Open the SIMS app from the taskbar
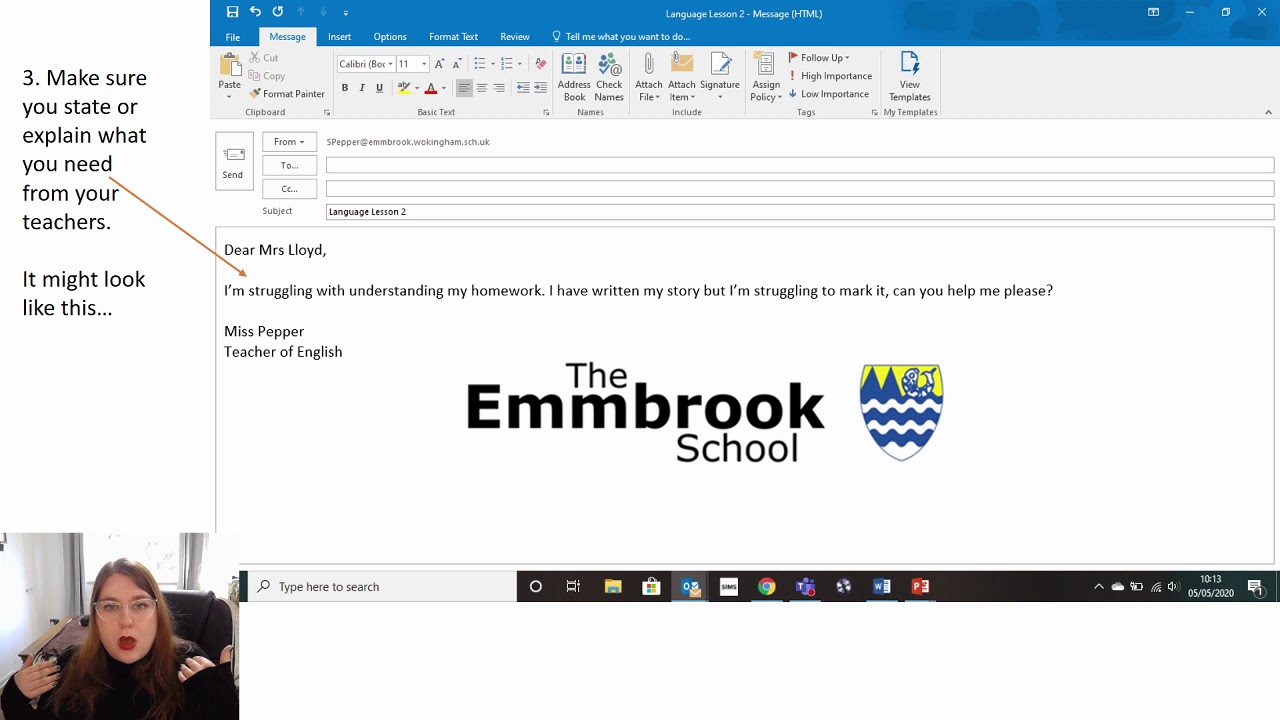 pos(728,587)
